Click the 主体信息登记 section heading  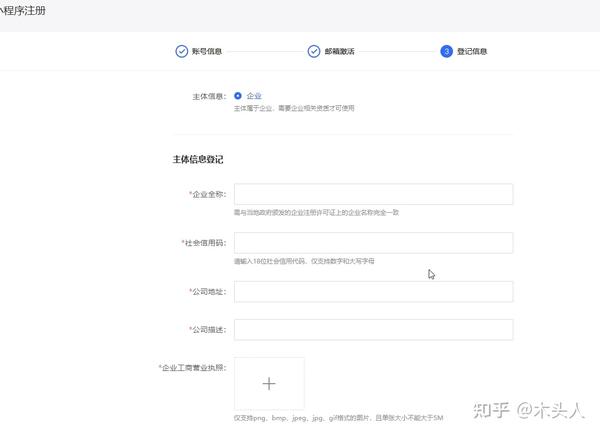click(198, 159)
